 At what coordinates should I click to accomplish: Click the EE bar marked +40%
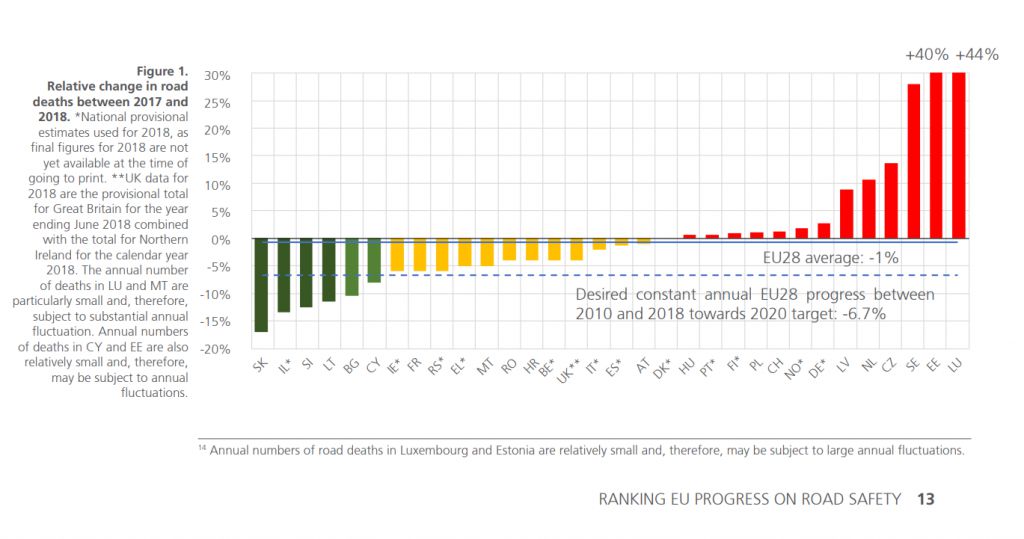pos(936,155)
